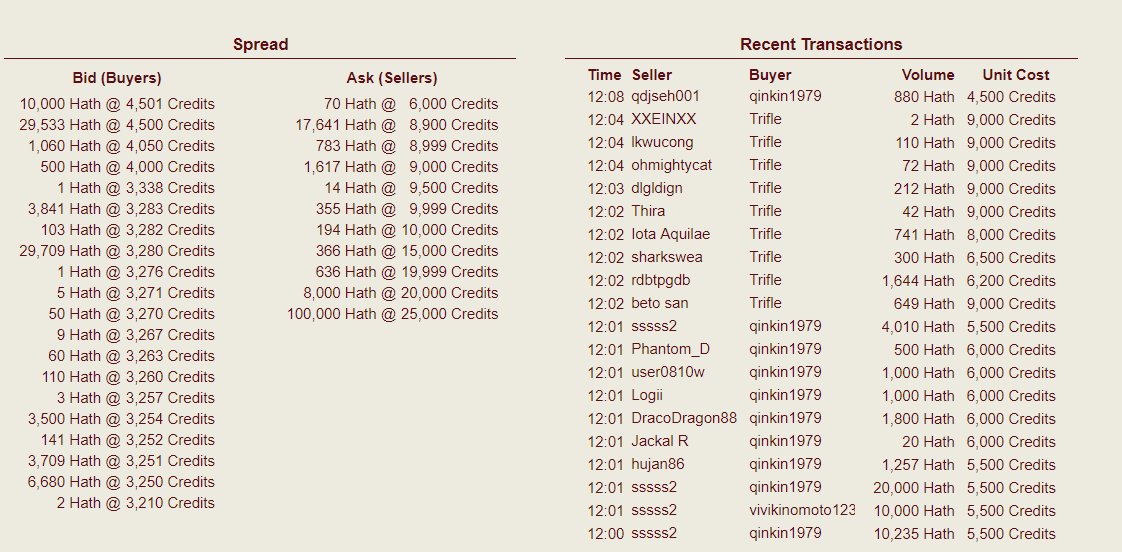Click the Recent Transactions heading
1122x552 pixels.
pos(821,44)
